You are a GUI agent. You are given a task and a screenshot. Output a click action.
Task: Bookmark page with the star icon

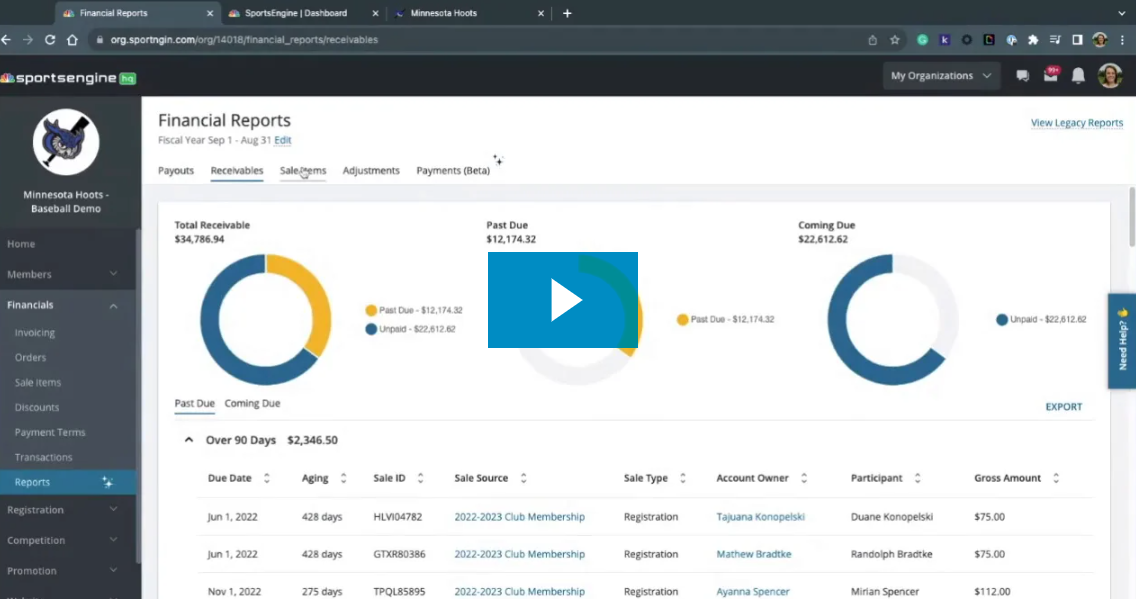895,40
